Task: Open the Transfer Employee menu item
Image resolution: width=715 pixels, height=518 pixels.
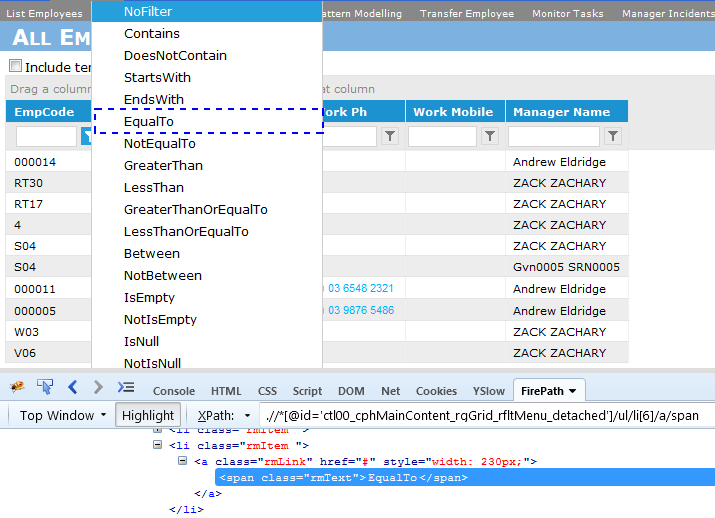Action: coord(467,13)
